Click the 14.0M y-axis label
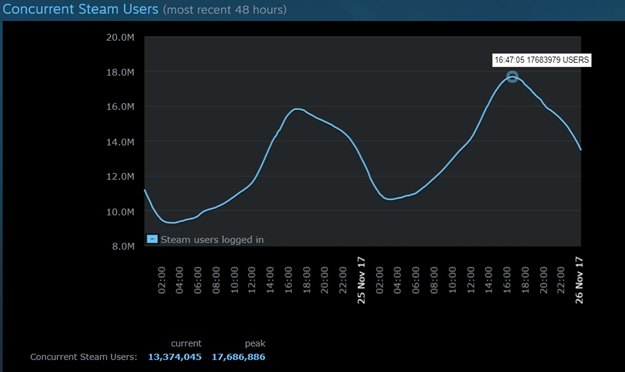 (x=120, y=142)
